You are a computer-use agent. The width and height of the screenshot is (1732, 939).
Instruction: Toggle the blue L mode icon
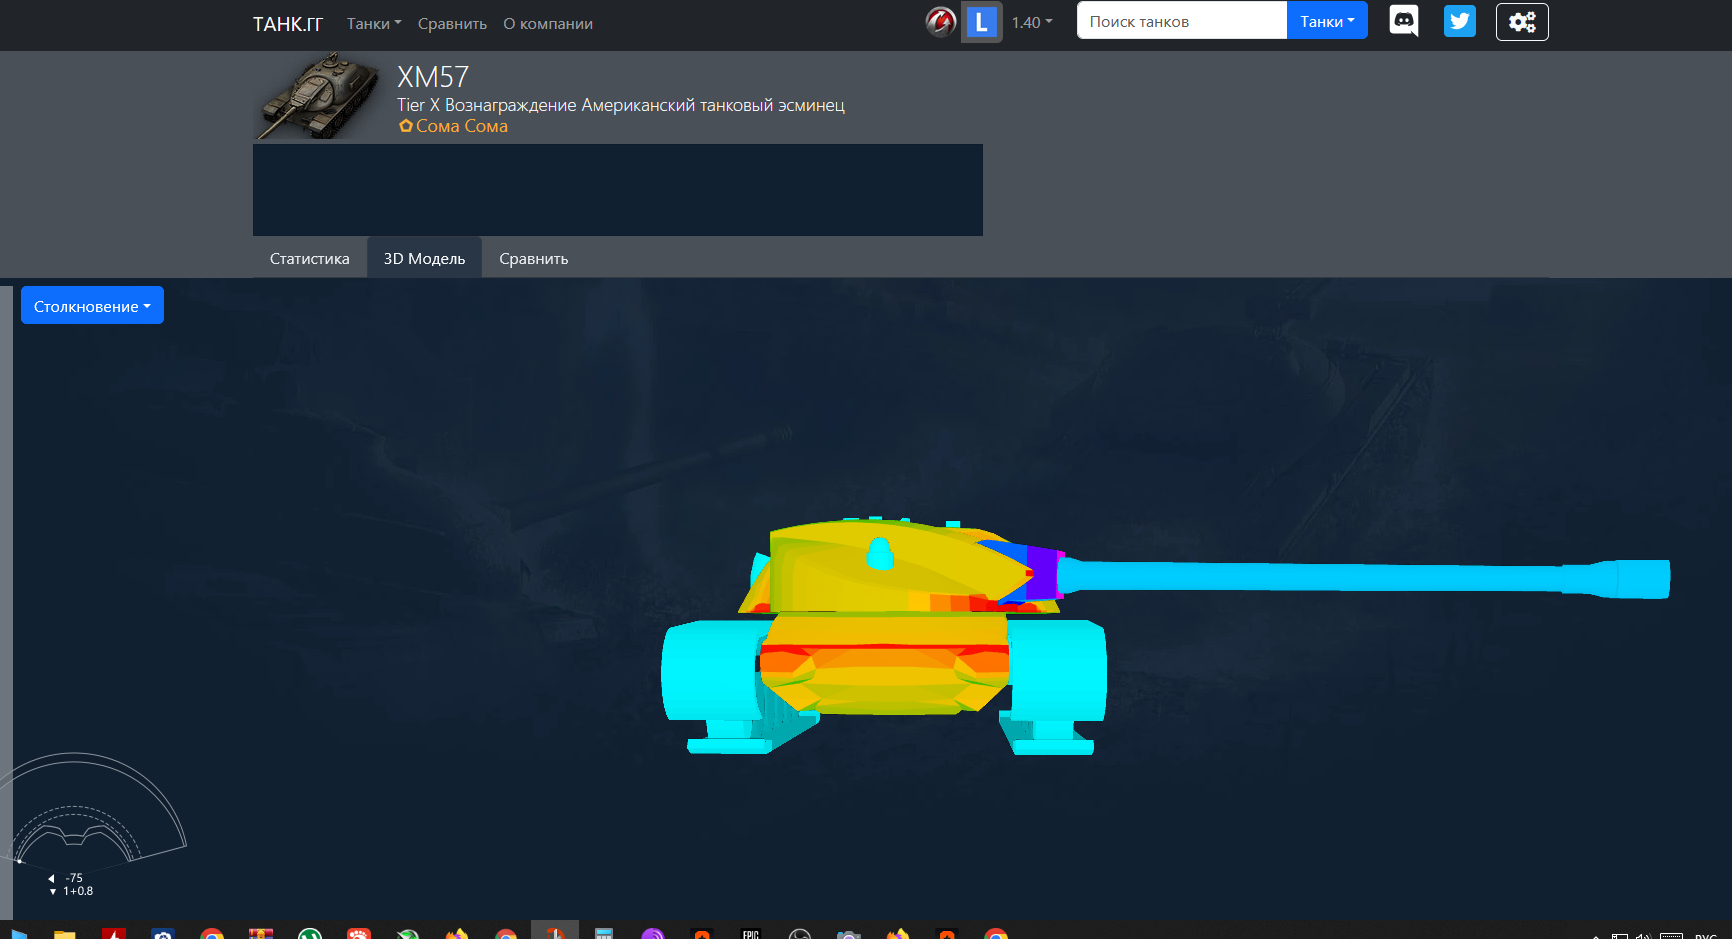tap(981, 22)
